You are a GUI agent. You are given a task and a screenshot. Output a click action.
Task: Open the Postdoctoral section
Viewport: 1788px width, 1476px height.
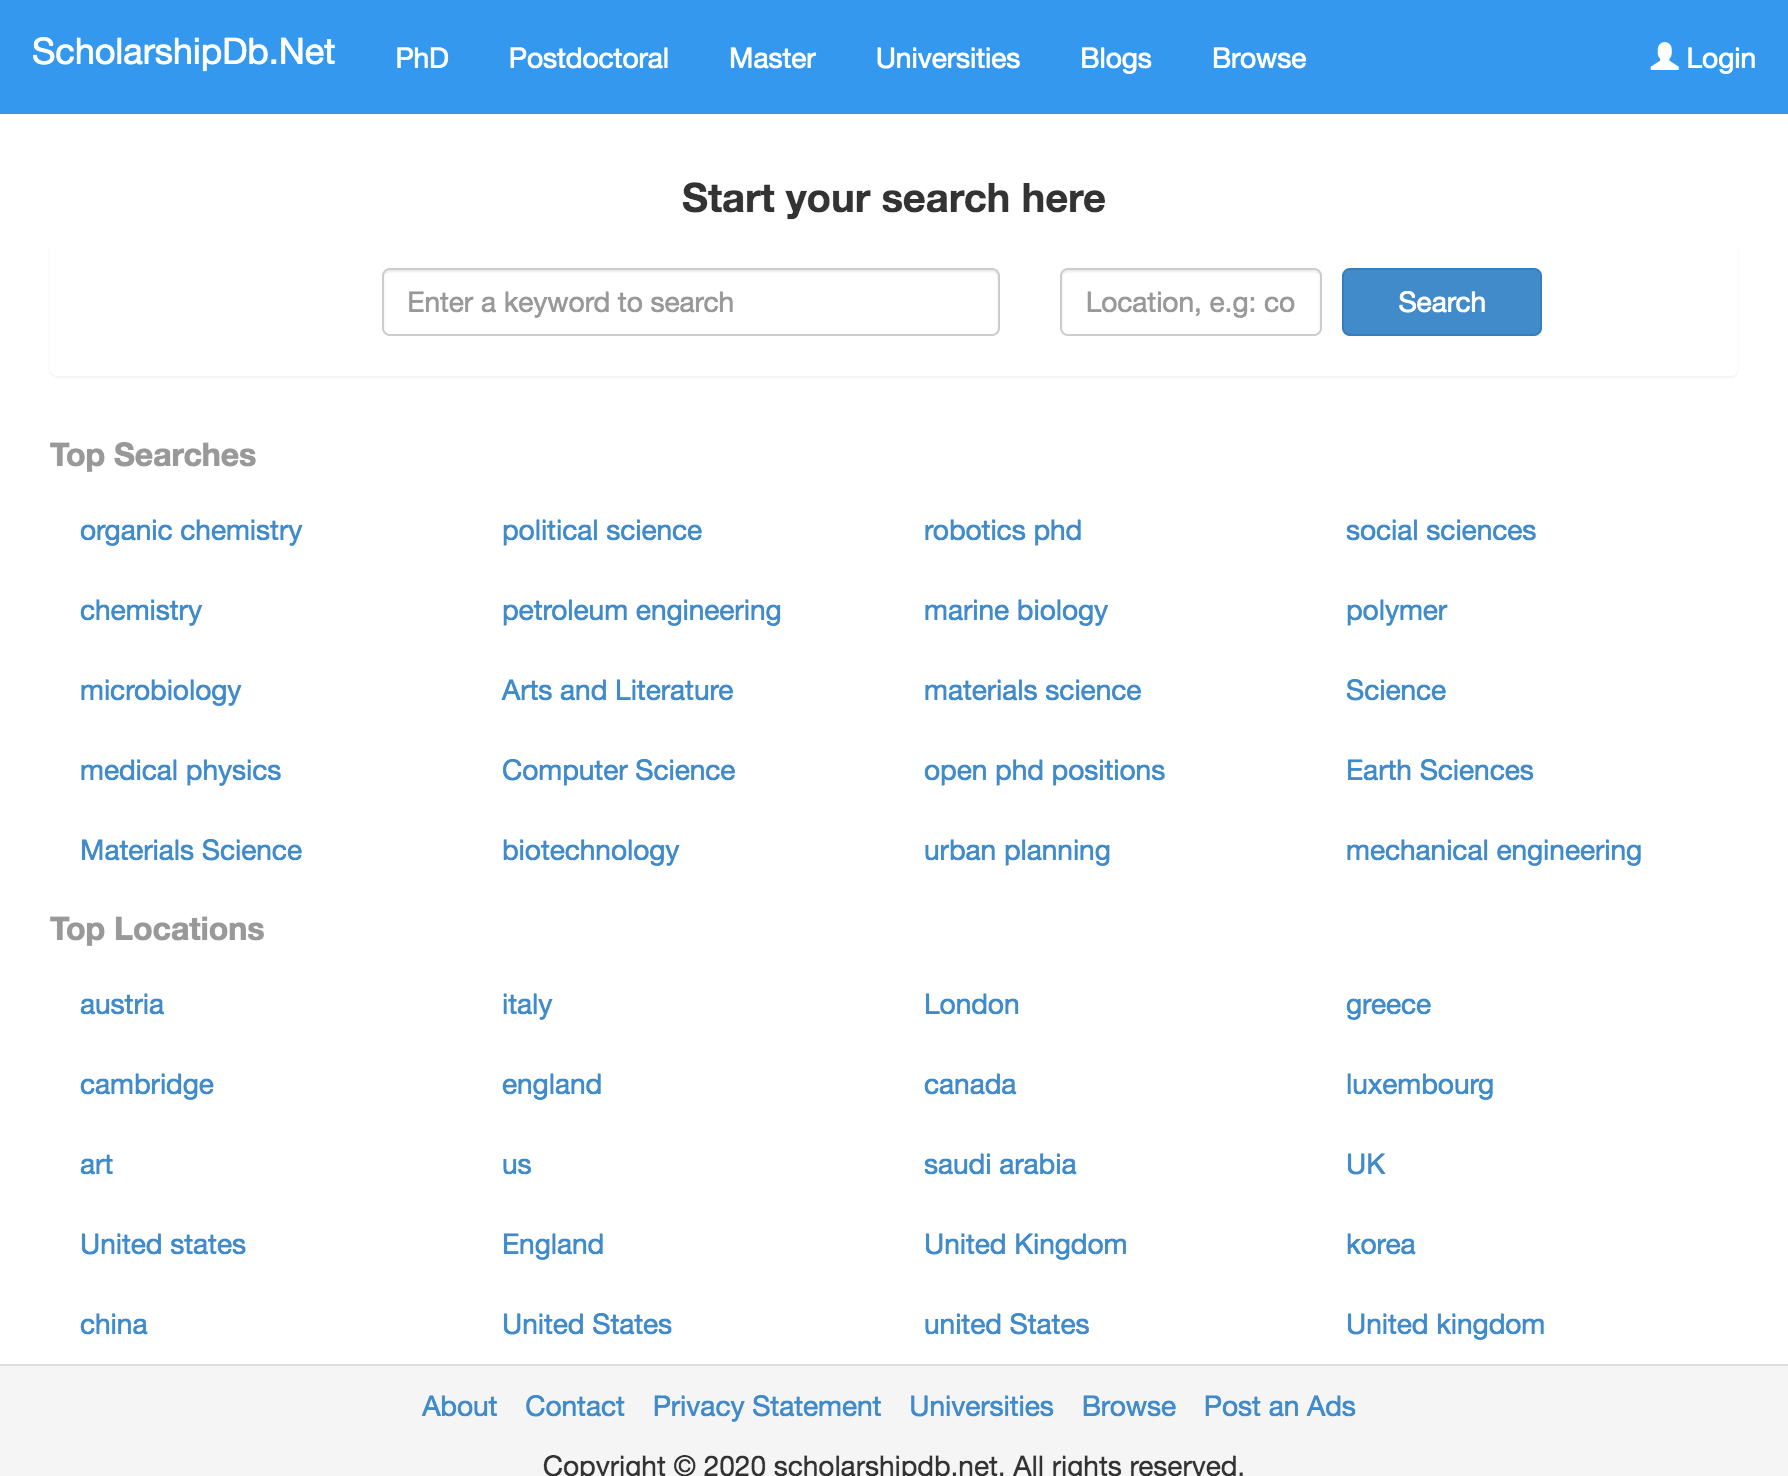tap(588, 58)
